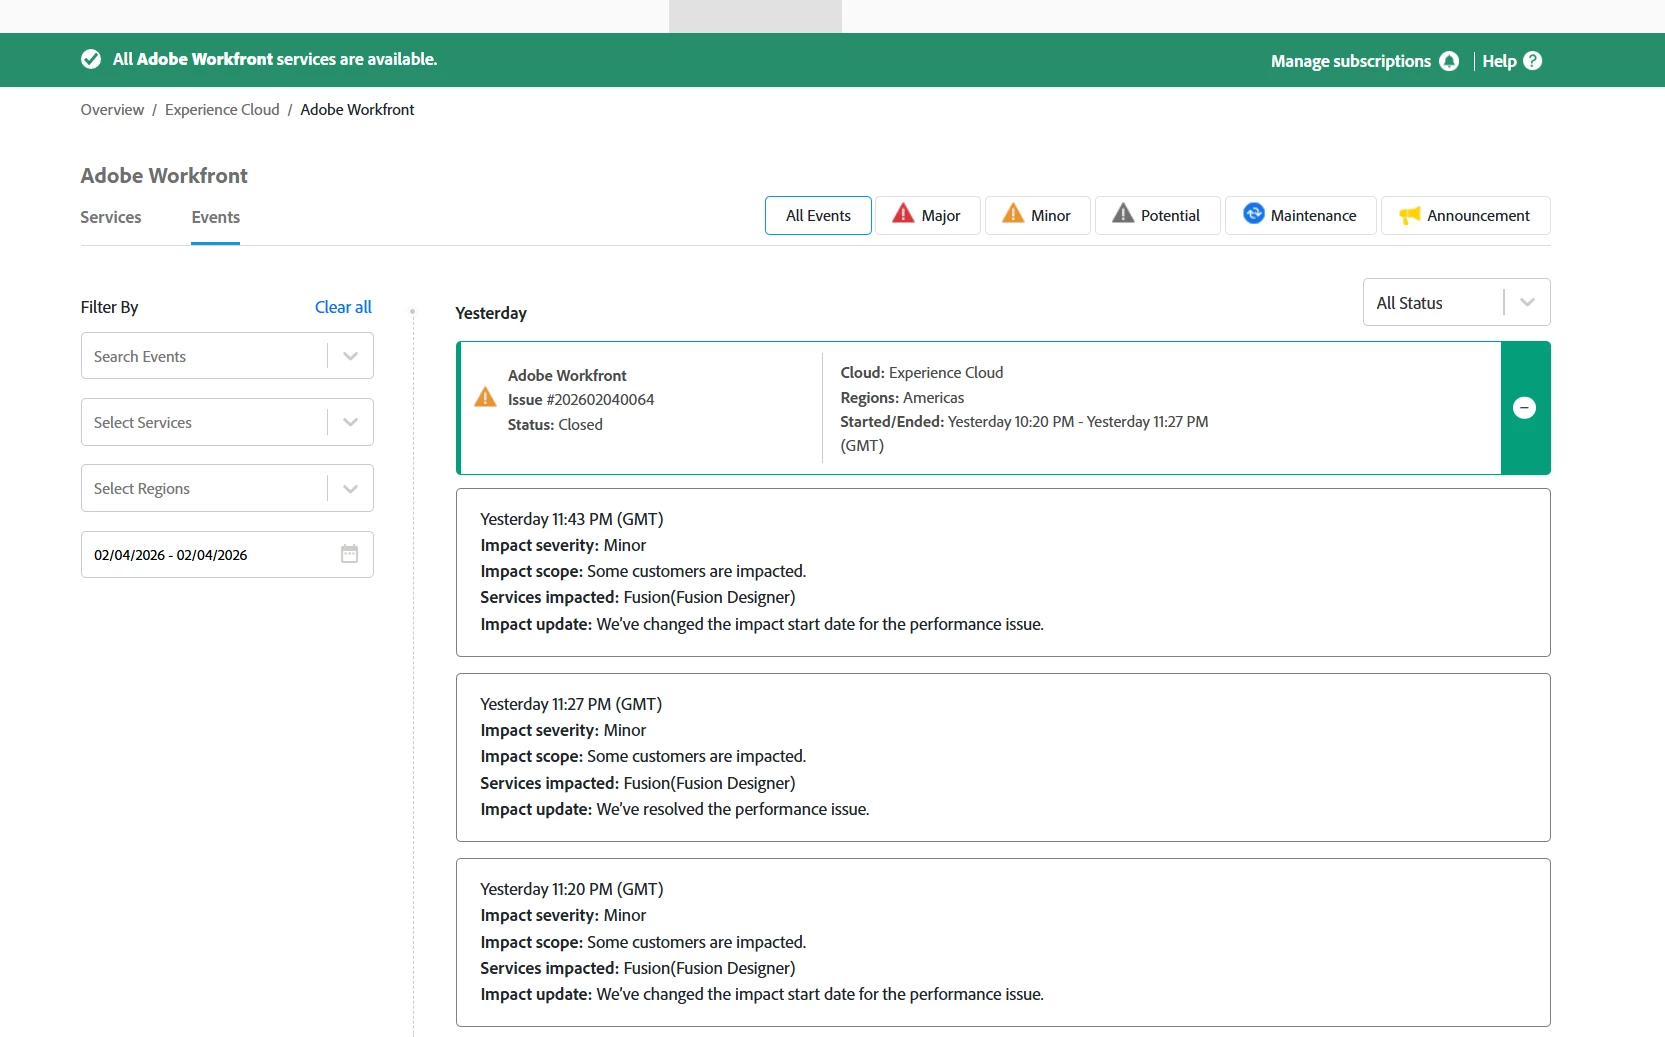Screen dimensions: 1665x1037
Task: Click the Filter By label
Action: [x=110, y=307]
